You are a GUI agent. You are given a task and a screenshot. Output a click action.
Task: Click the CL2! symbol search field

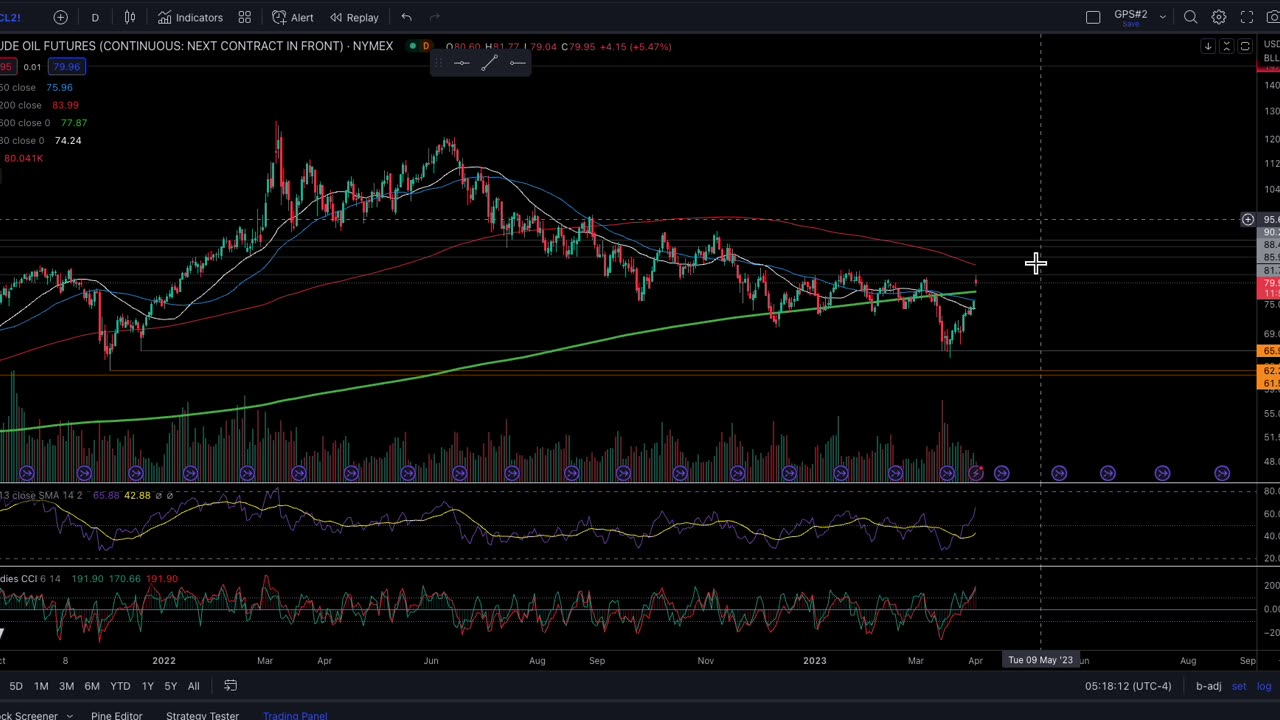coord(10,17)
